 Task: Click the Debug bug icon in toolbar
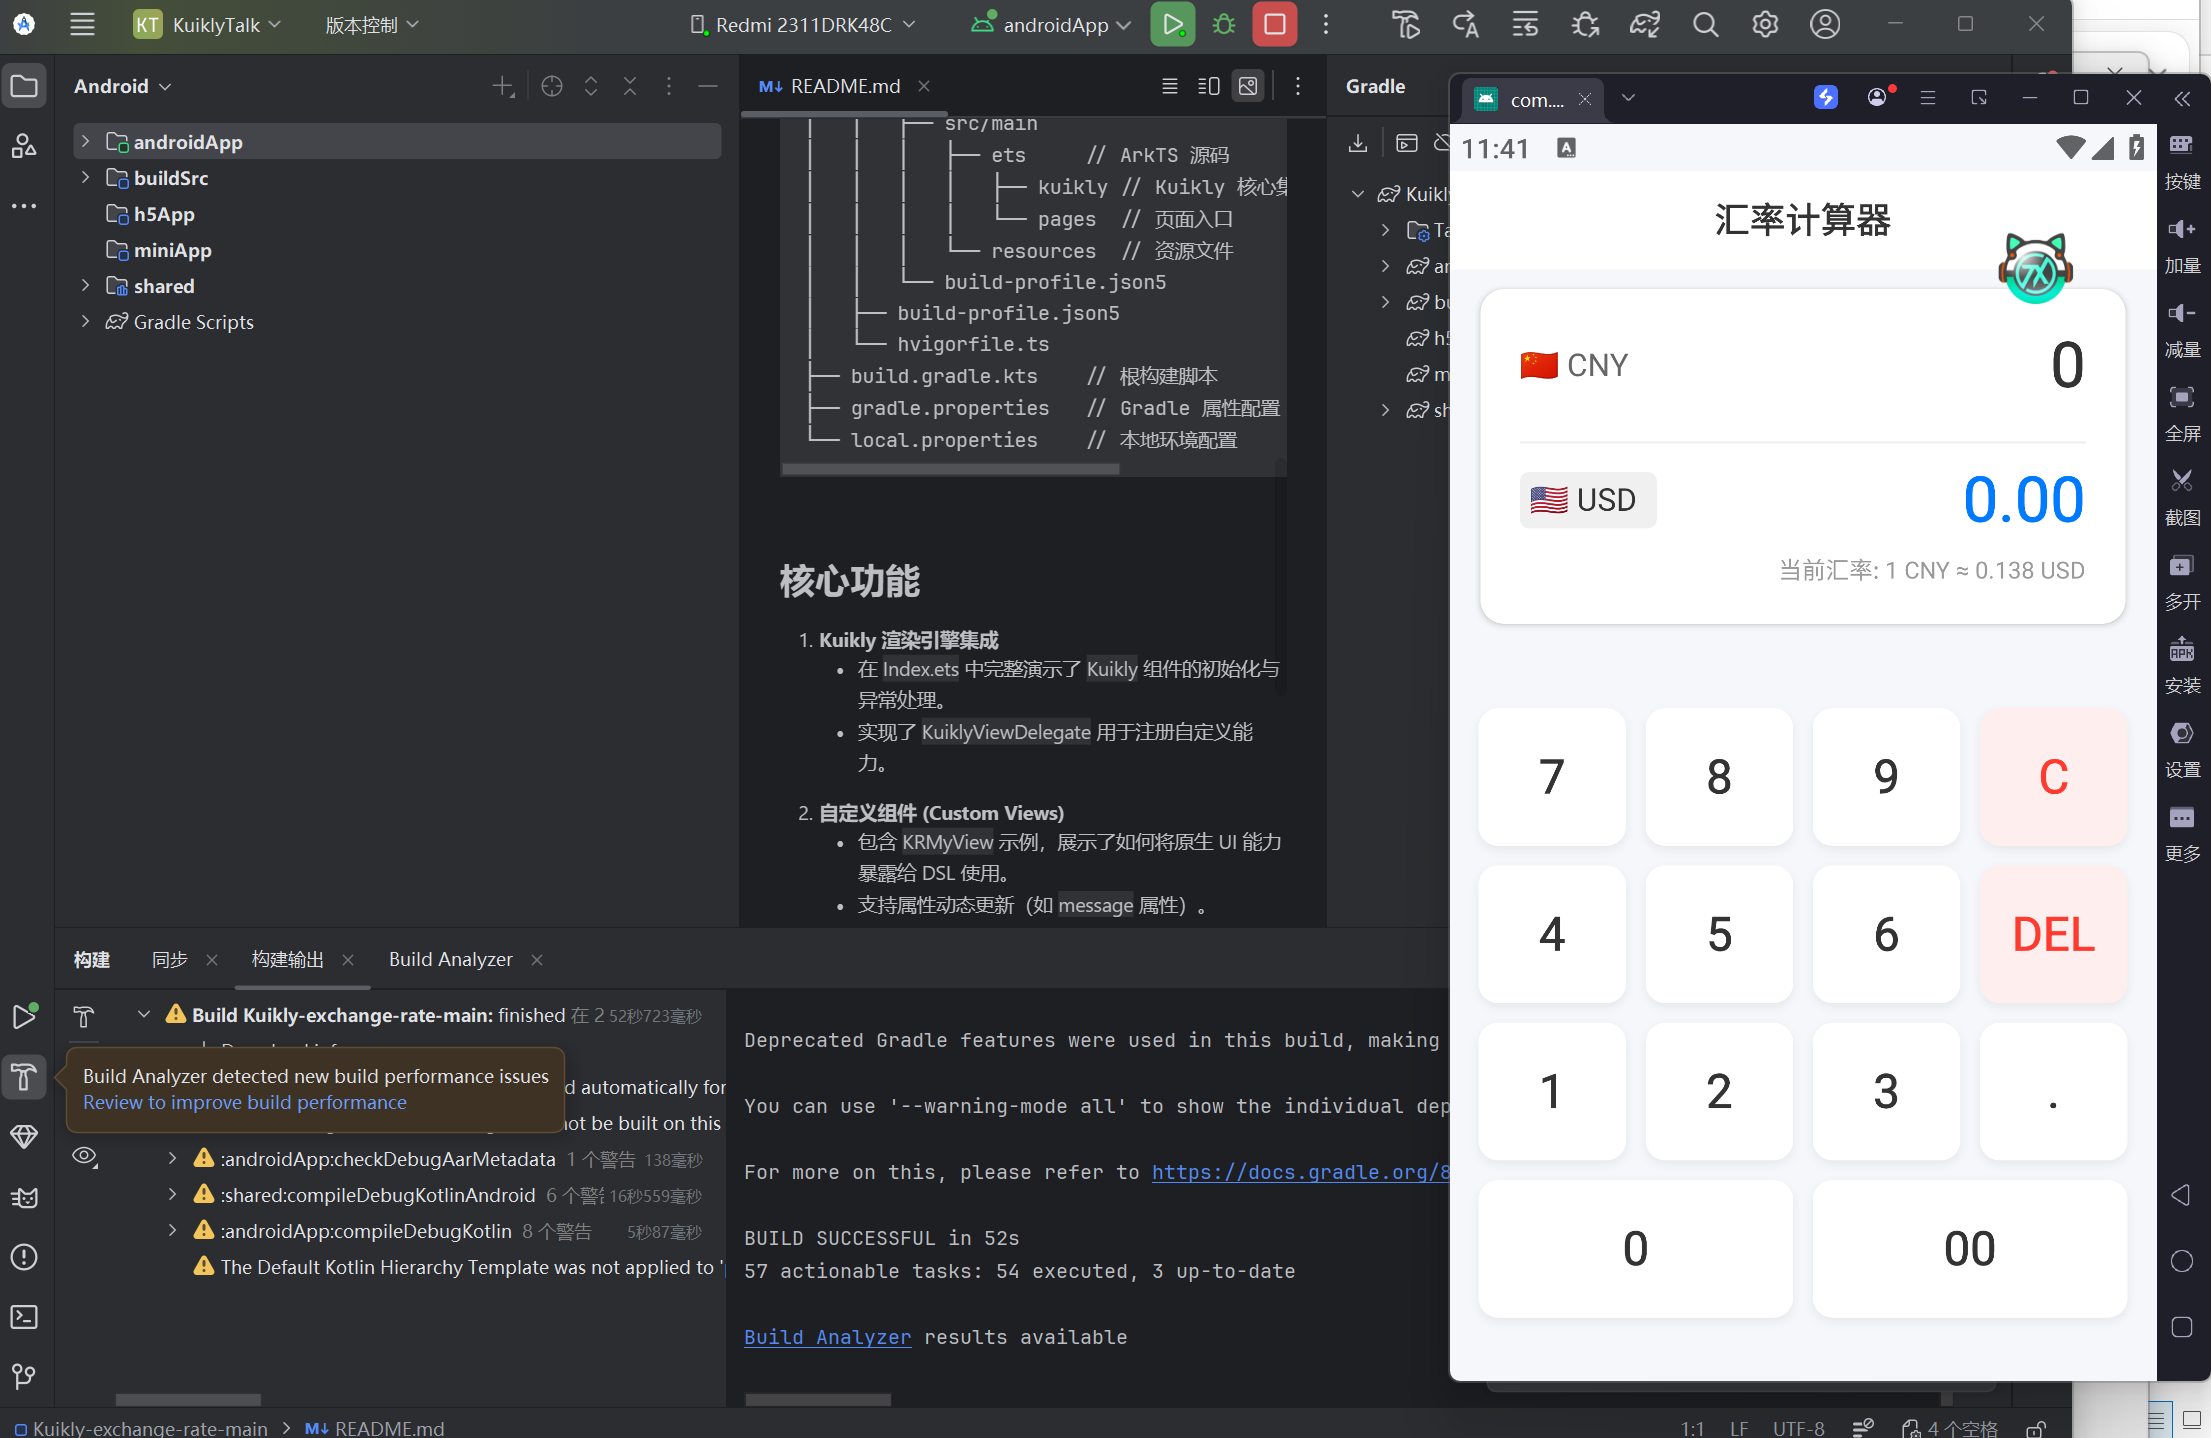1224,25
